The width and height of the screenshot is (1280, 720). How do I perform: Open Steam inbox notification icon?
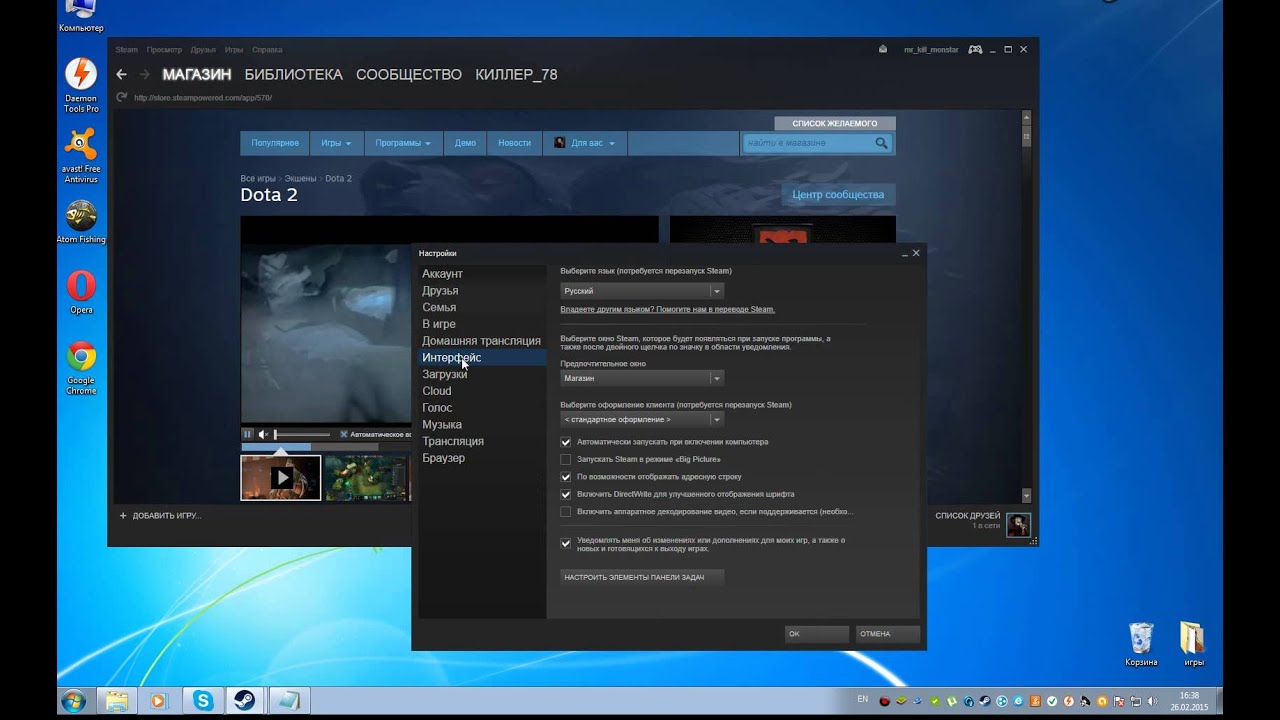882,49
